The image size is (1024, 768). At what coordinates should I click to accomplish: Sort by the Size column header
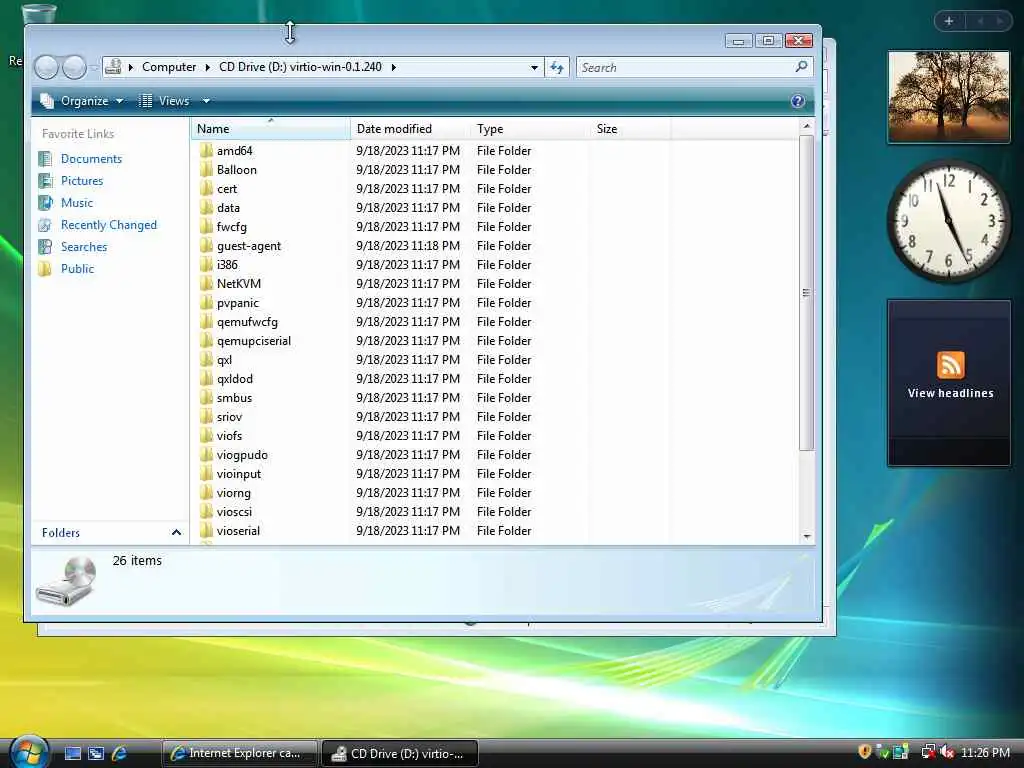point(630,129)
